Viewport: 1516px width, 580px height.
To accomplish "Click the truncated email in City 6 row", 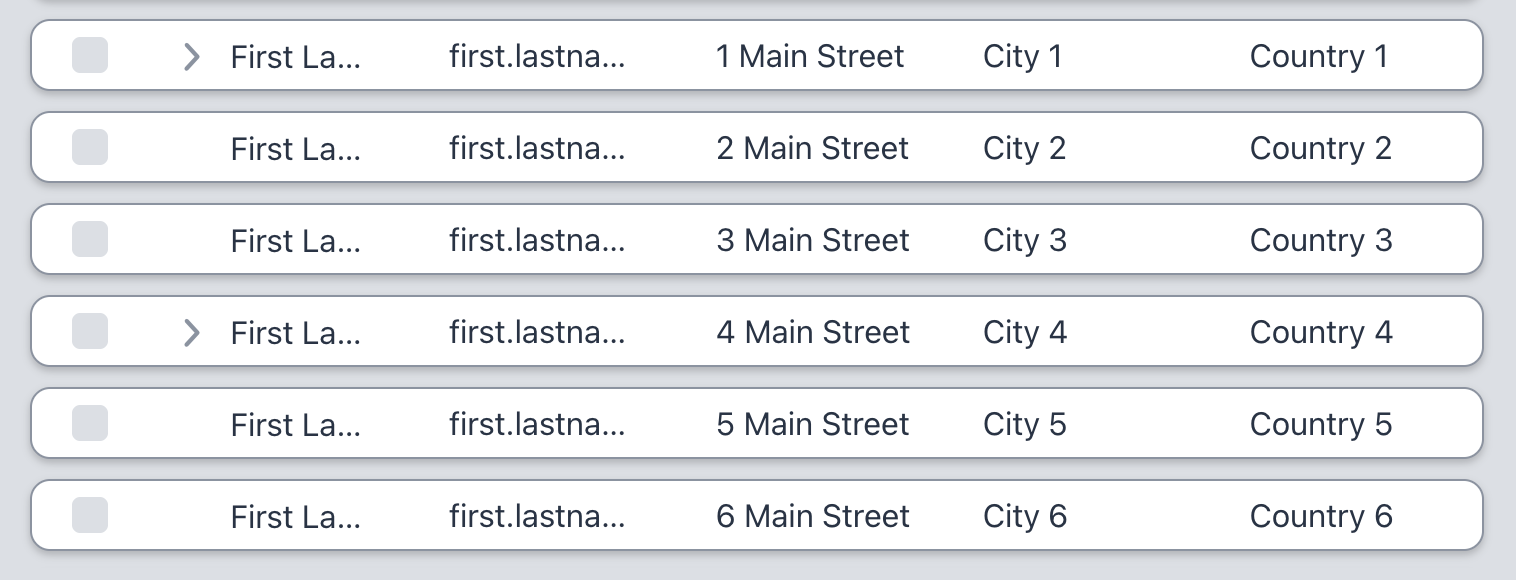I will (537, 517).
